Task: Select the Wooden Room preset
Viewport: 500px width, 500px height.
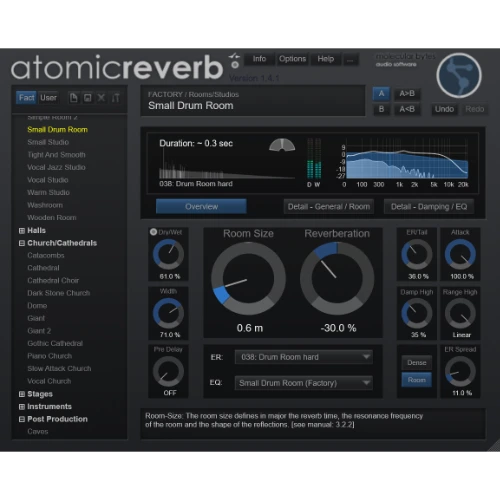Action: (52, 218)
